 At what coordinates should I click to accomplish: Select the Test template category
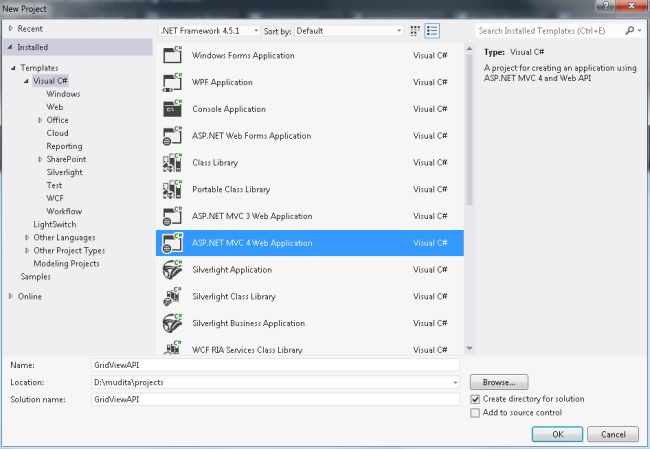click(54, 185)
